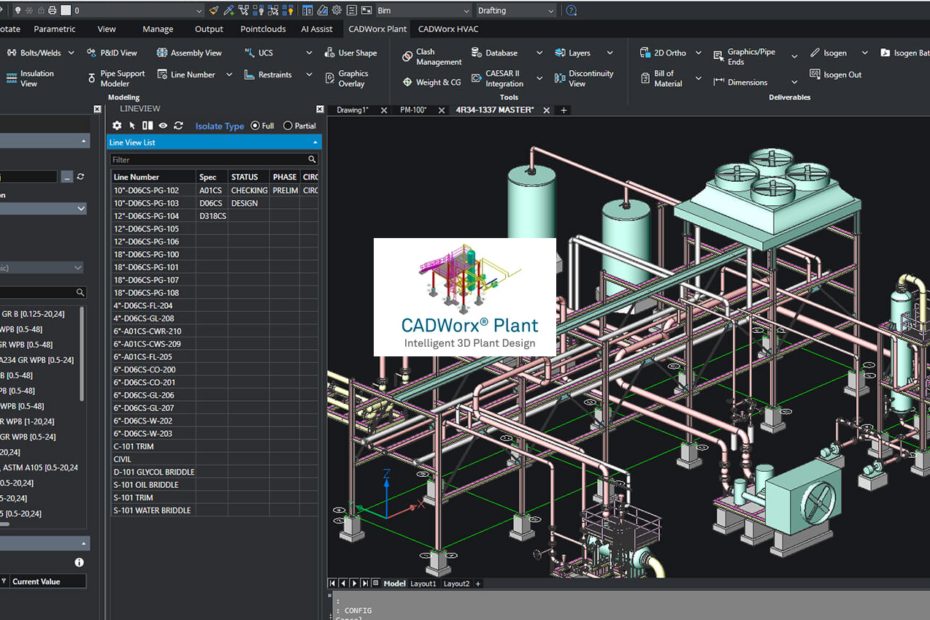This screenshot has width=930, height=620.
Task: Close the LINEVIEW panel
Action: tap(320, 109)
